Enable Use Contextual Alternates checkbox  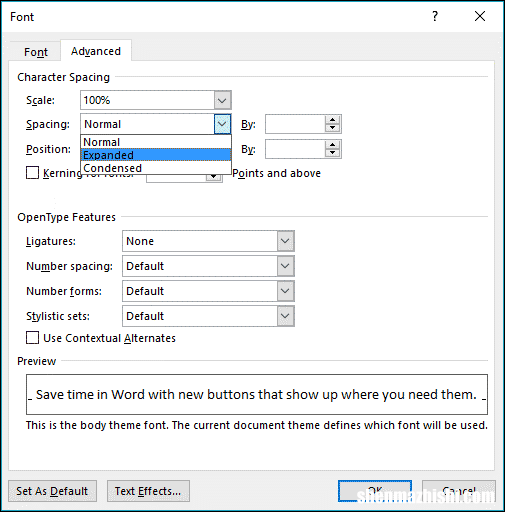(x=32, y=338)
